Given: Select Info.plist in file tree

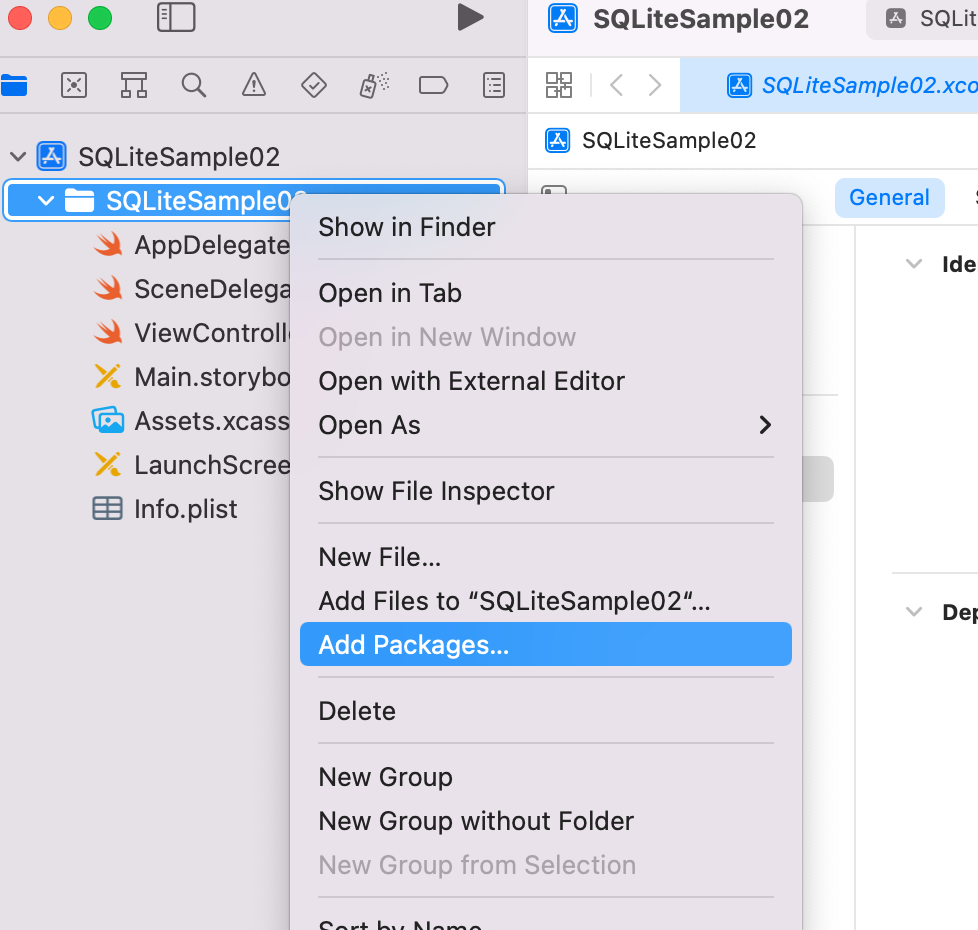Looking at the screenshot, I should [186, 509].
